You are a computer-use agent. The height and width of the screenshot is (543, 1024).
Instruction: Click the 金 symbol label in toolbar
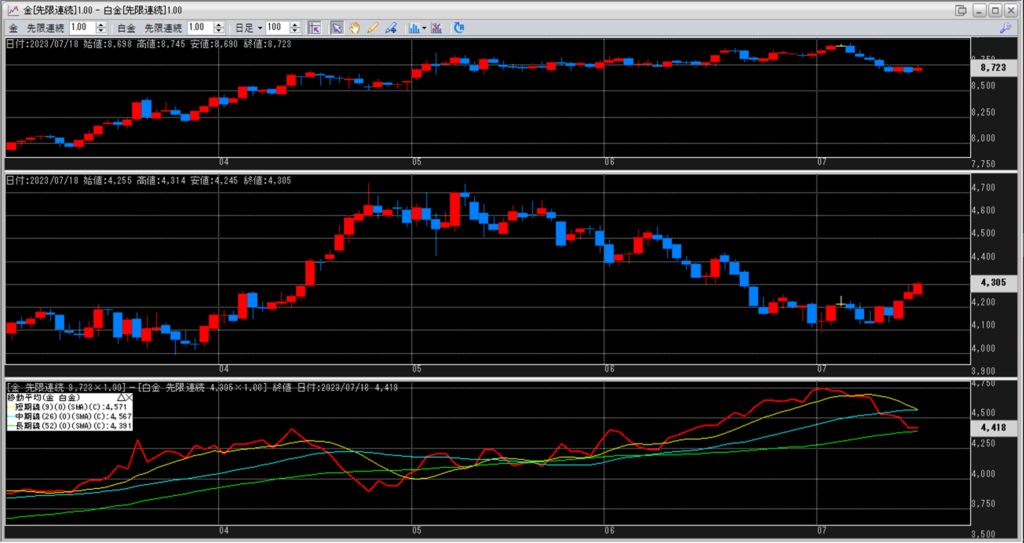(13, 28)
